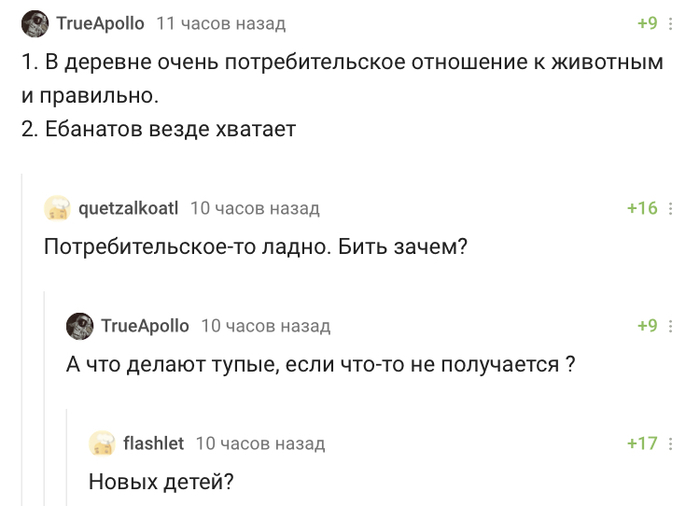Open the quetzalkoatl username link
The width and height of the screenshot is (700, 506).
pos(128,208)
